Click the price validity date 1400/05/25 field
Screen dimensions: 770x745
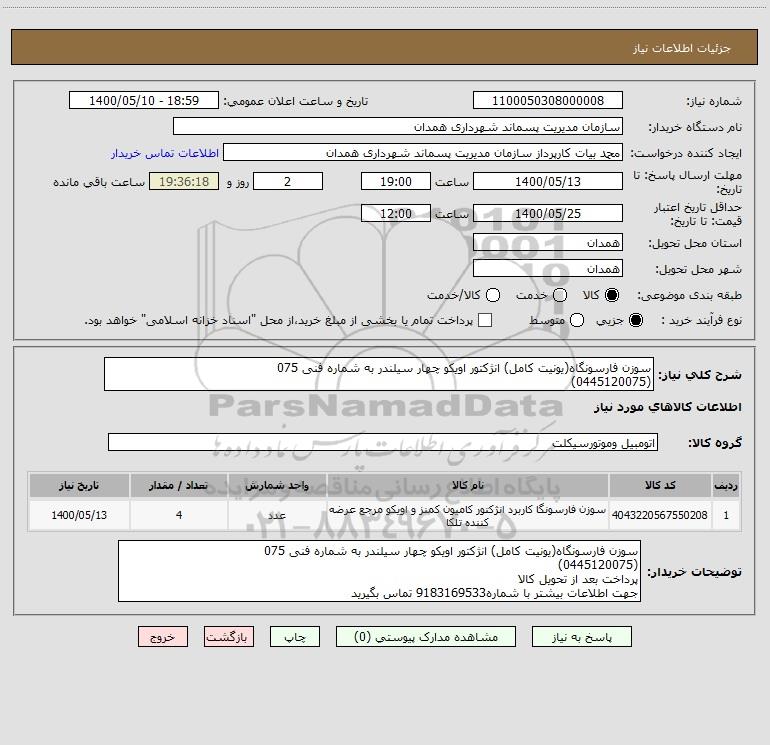548,213
